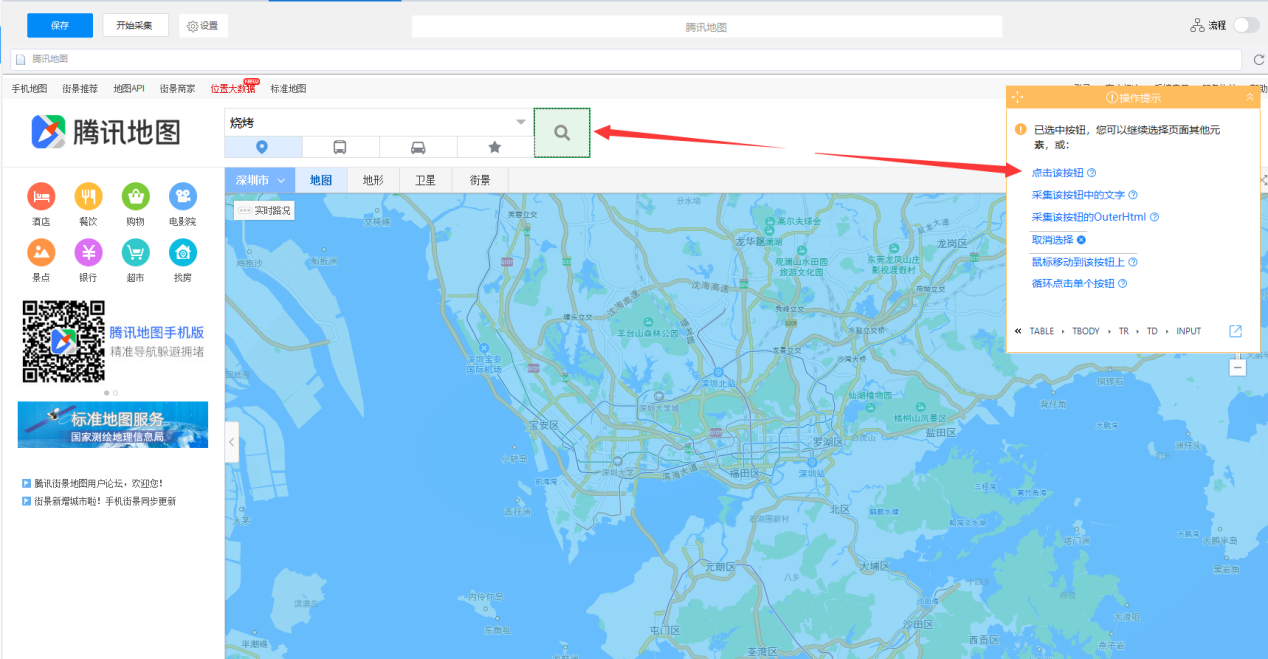Click the 腾讯地图 URL address bar
Image resolution: width=1268 pixels, height=659 pixels.
click(x=626, y=59)
